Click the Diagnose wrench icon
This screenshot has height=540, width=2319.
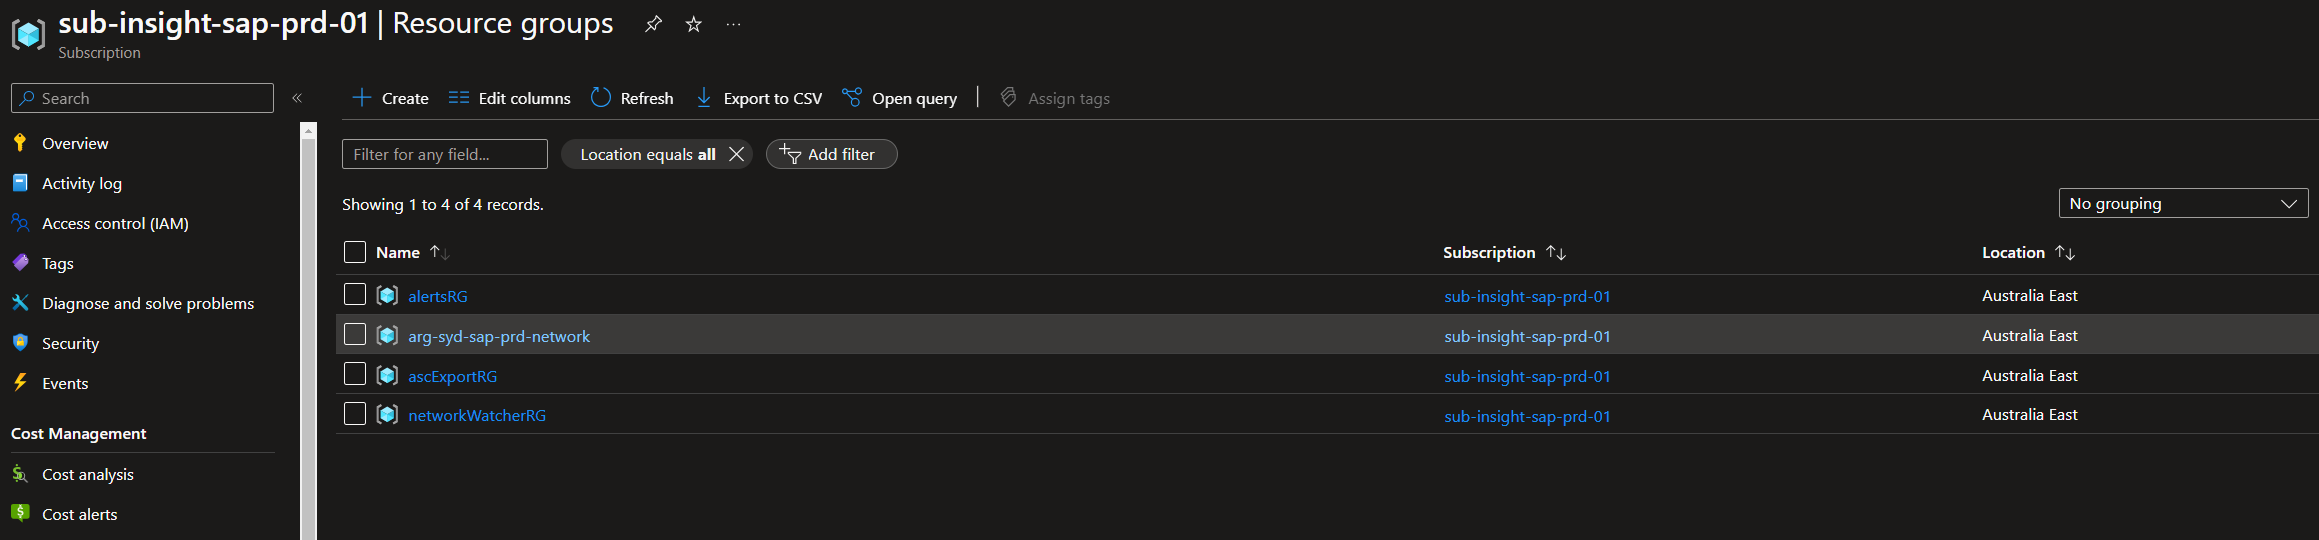click(x=20, y=303)
